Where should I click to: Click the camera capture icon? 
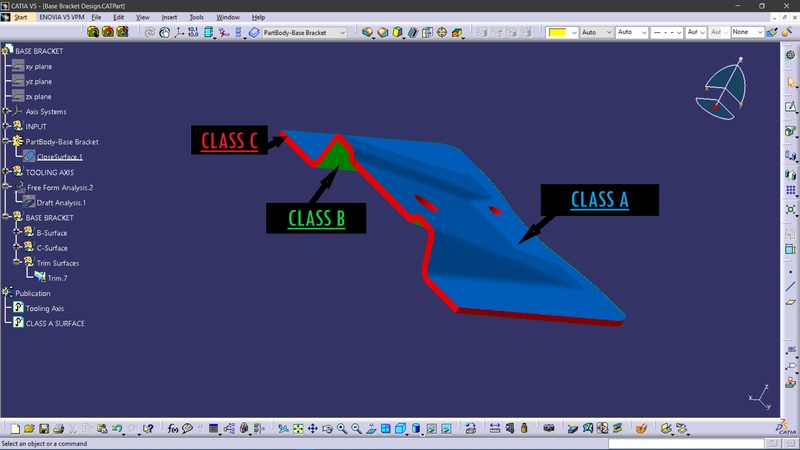point(548,429)
